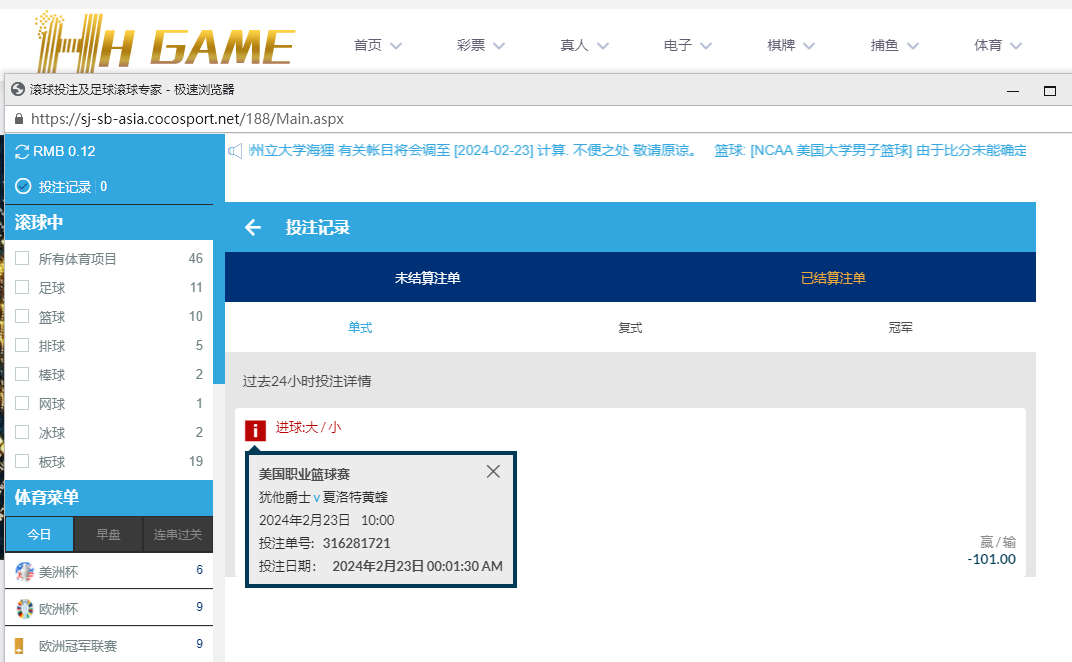Expand the 电子 dropdown arrow

point(706,46)
